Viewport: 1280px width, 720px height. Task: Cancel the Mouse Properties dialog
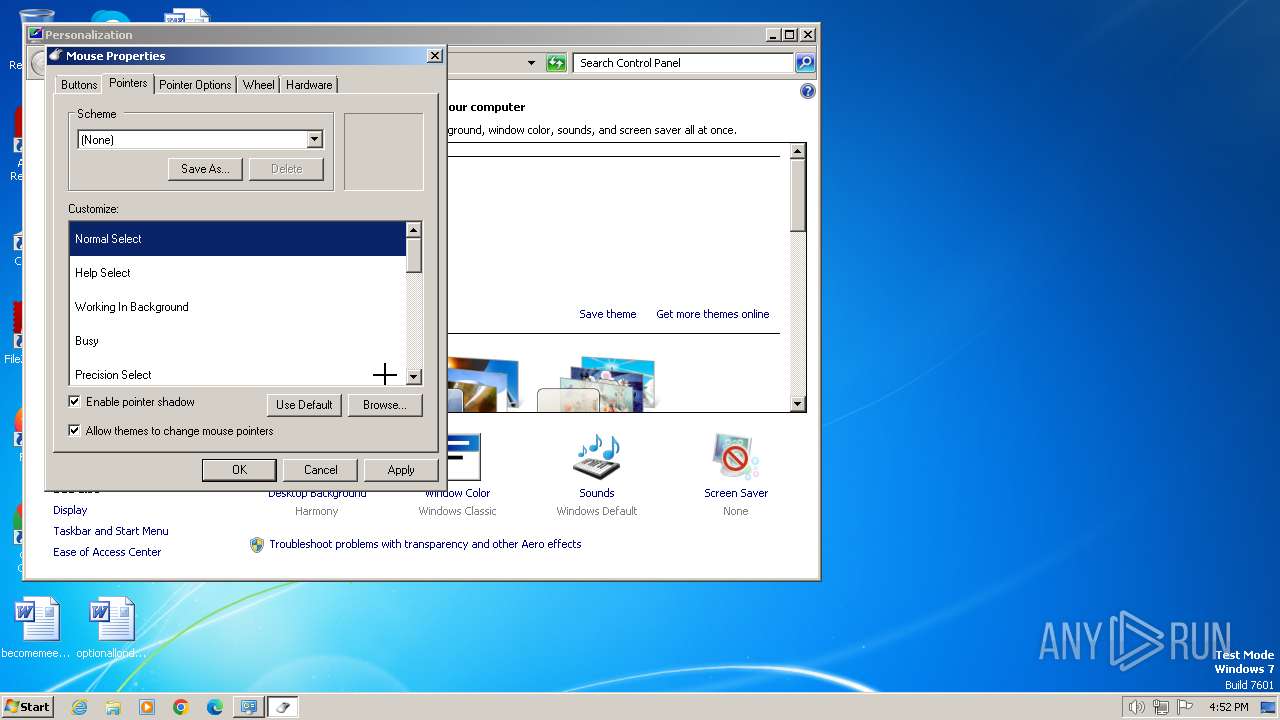[320, 470]
